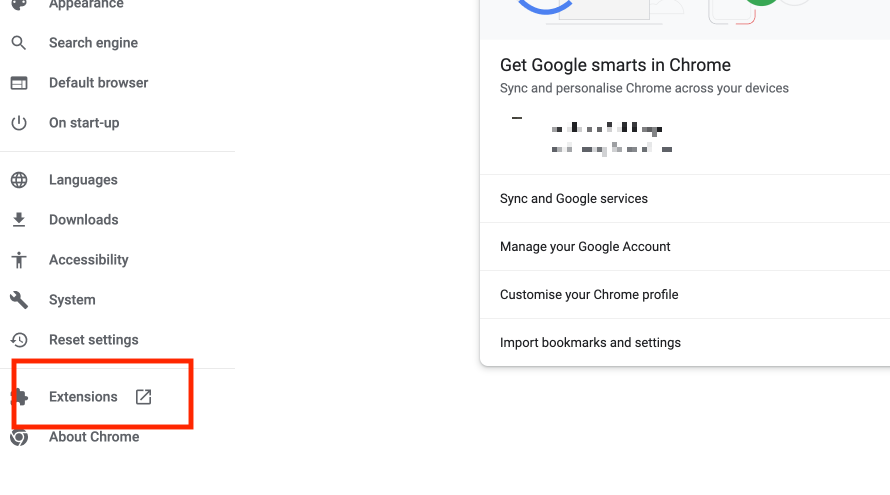Click the external link icon beside Extensions
Screen dimensions: 890x495
point(144,397)
